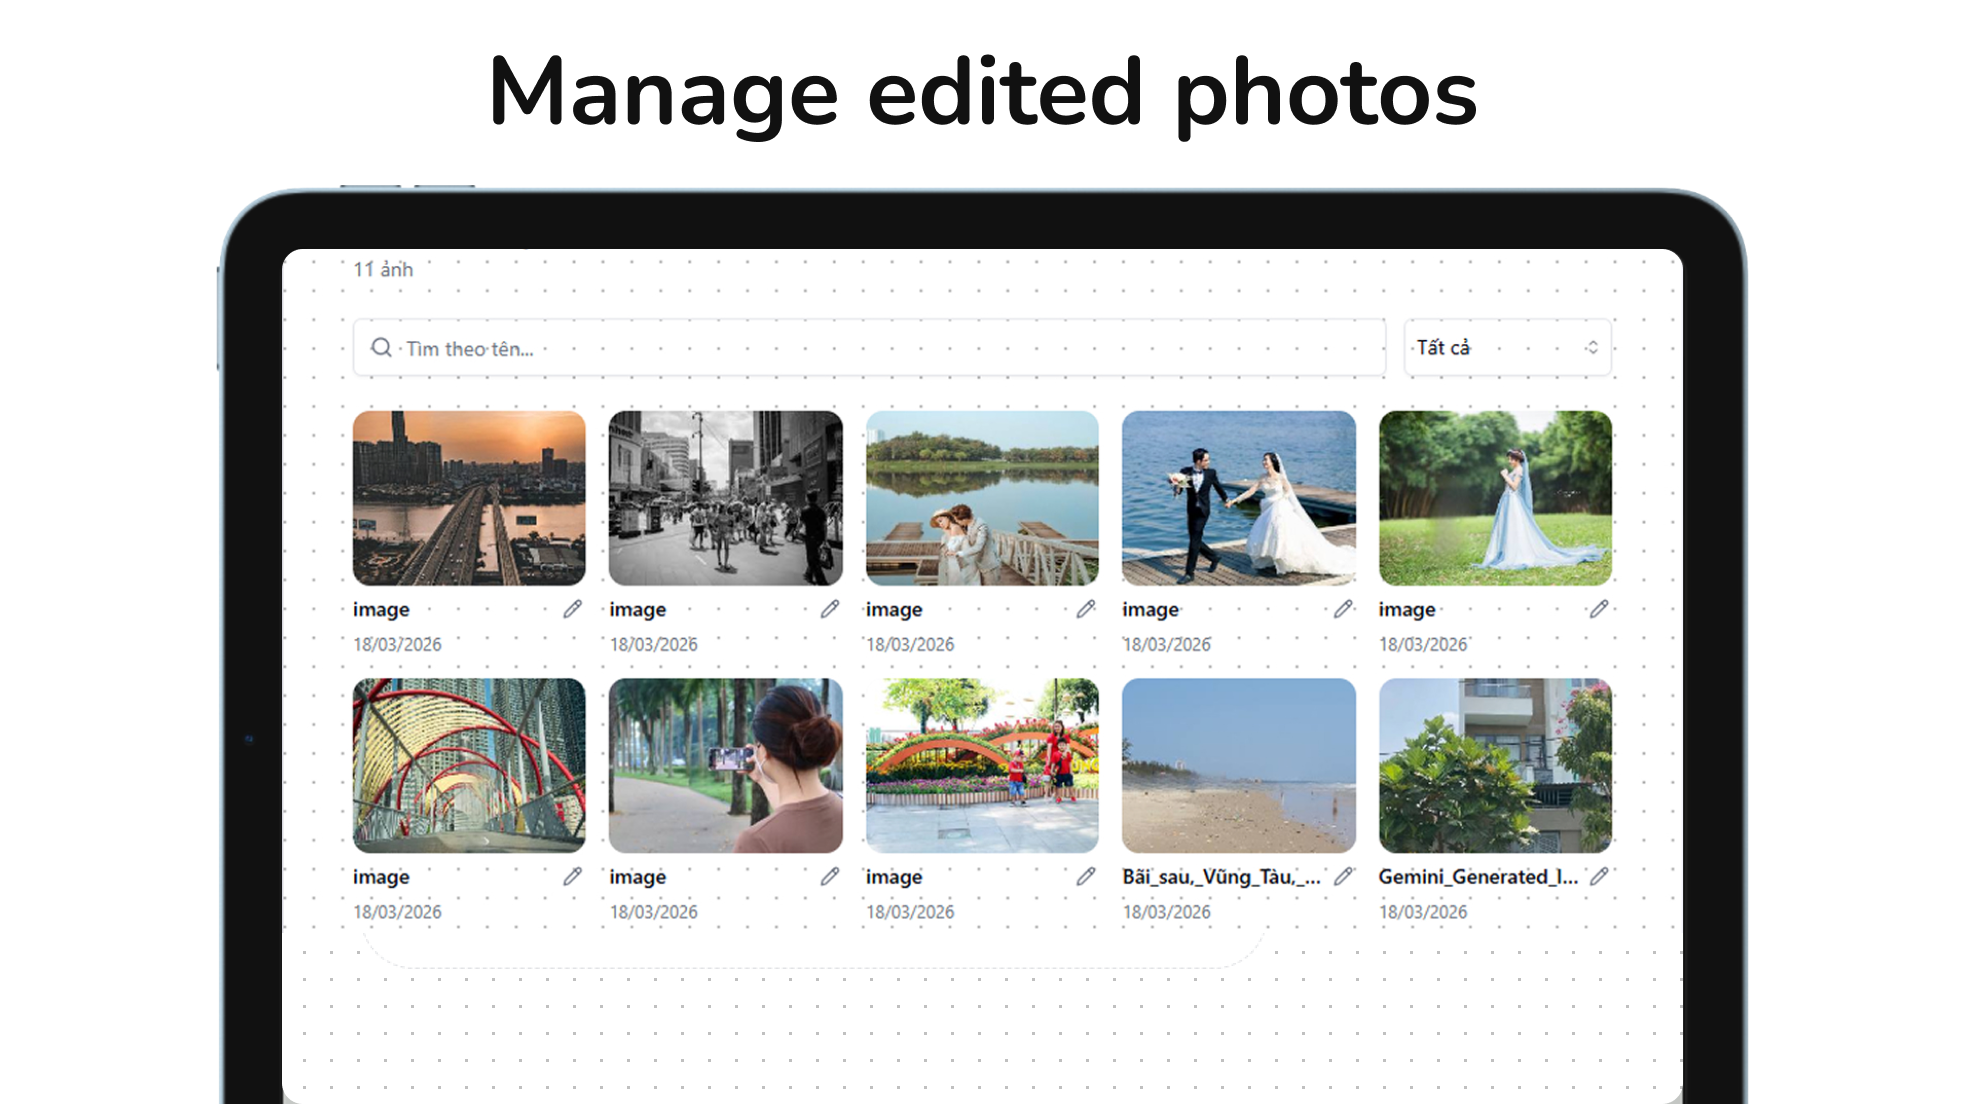Click rename pencil for black-and-white street photo
Image resolution: width=1964 pixels, height=1104 pixels.
click(x=829, y=609)
